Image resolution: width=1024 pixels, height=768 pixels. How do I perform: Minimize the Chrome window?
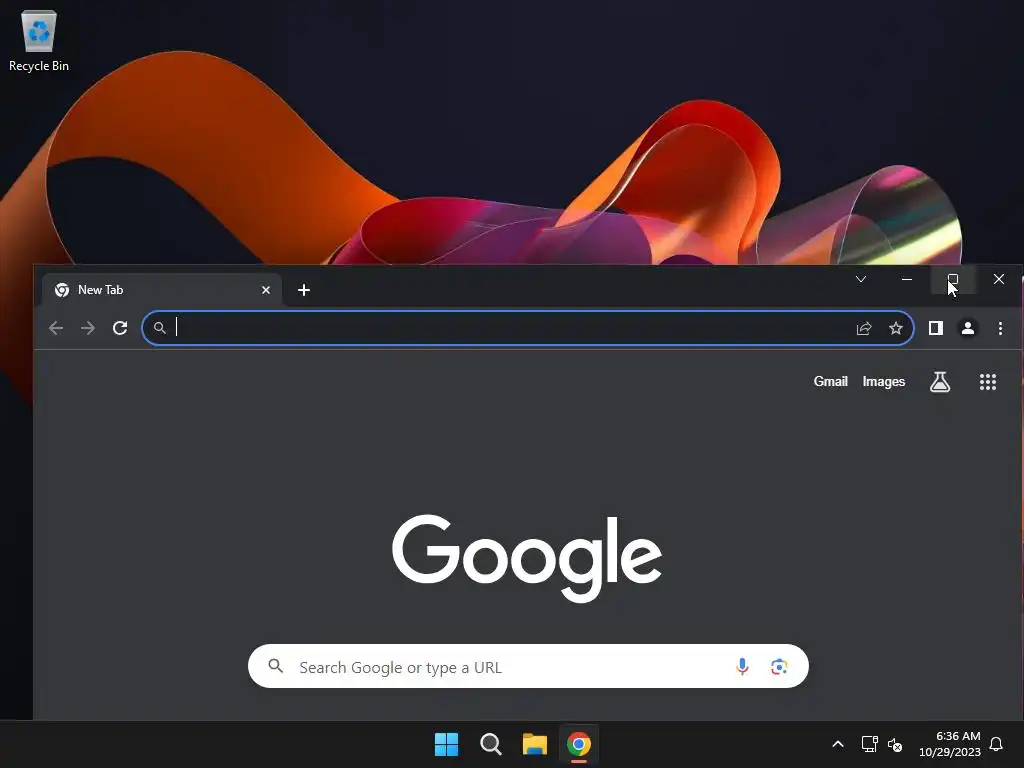pos(906,279)
